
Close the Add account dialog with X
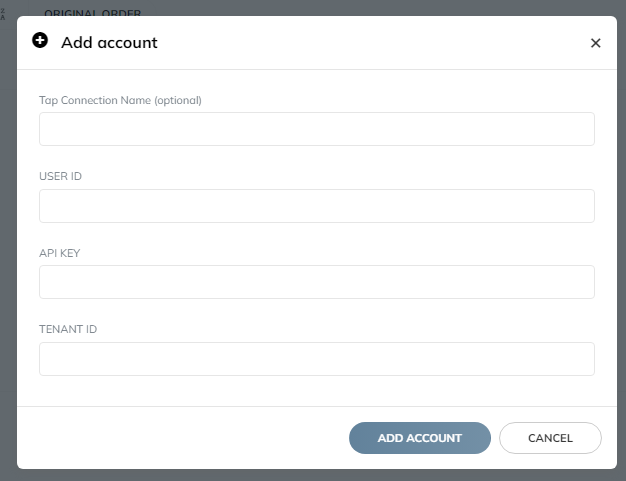point(595,43)
